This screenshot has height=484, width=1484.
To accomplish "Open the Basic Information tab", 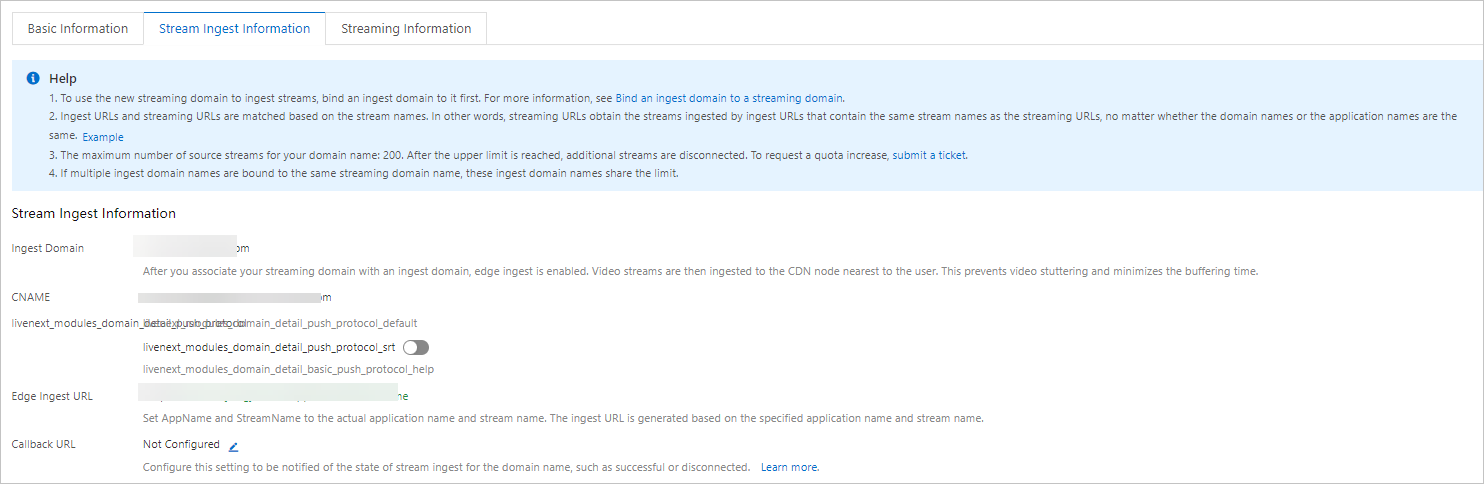I will (x=78, y=29).
